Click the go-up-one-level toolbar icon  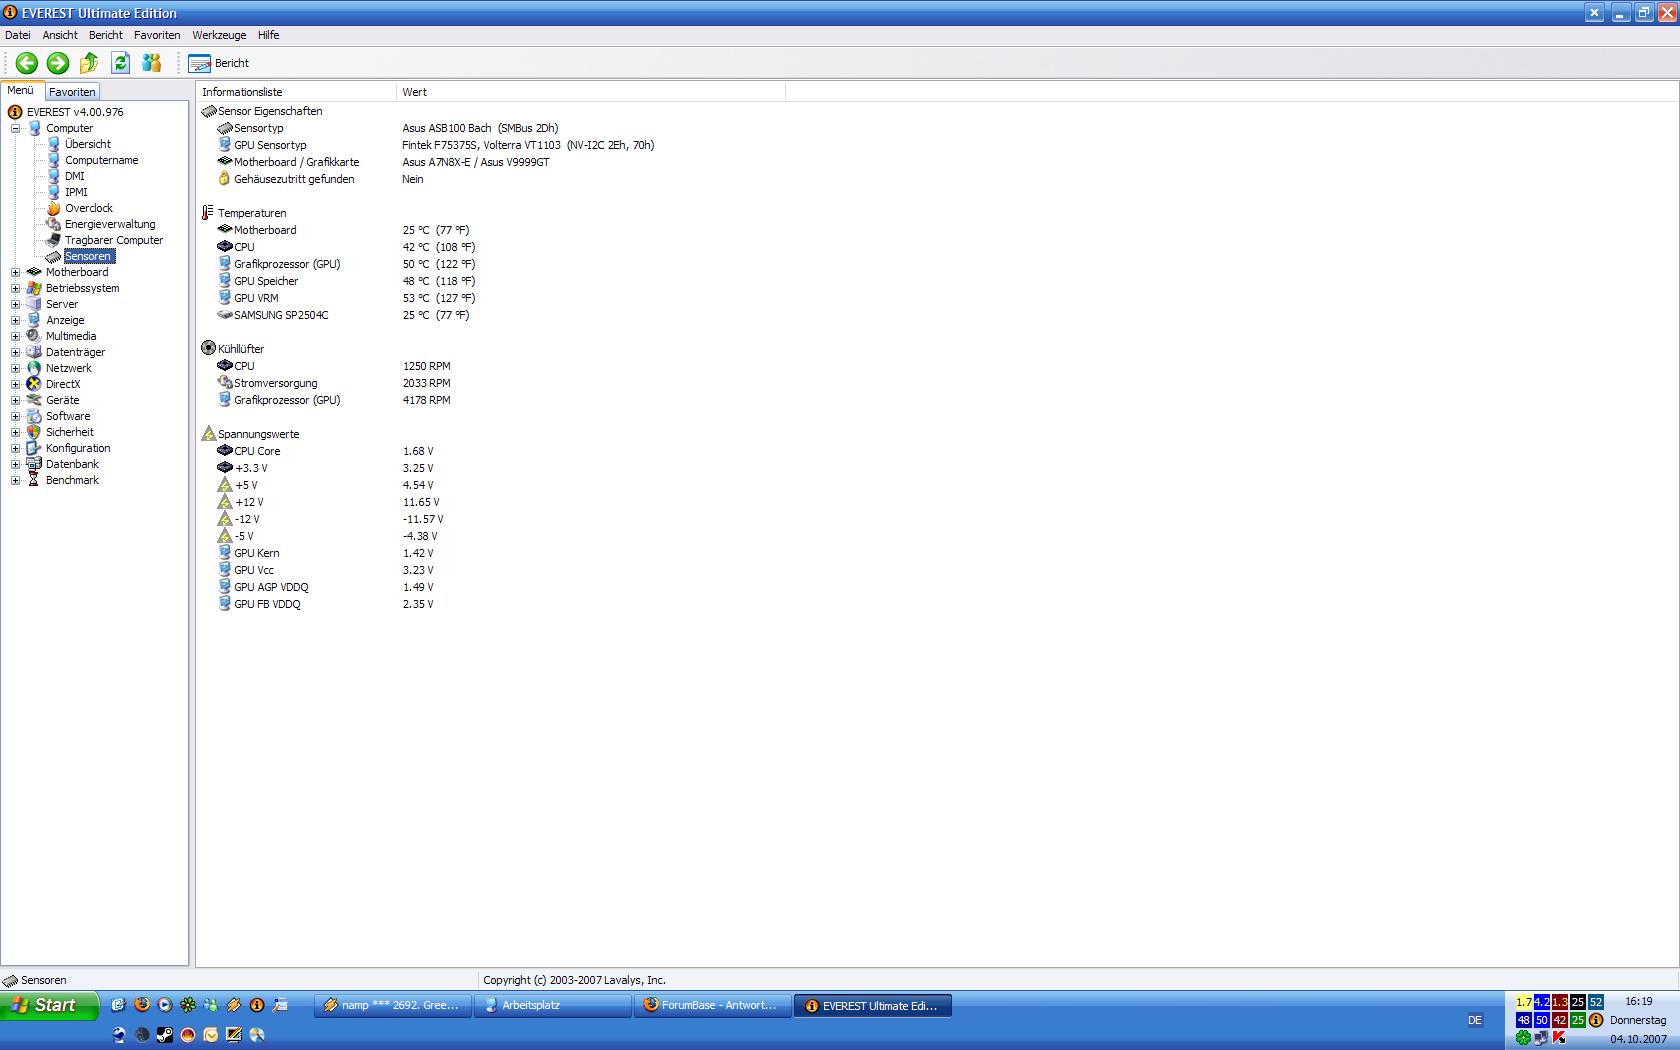pos(89,63)
